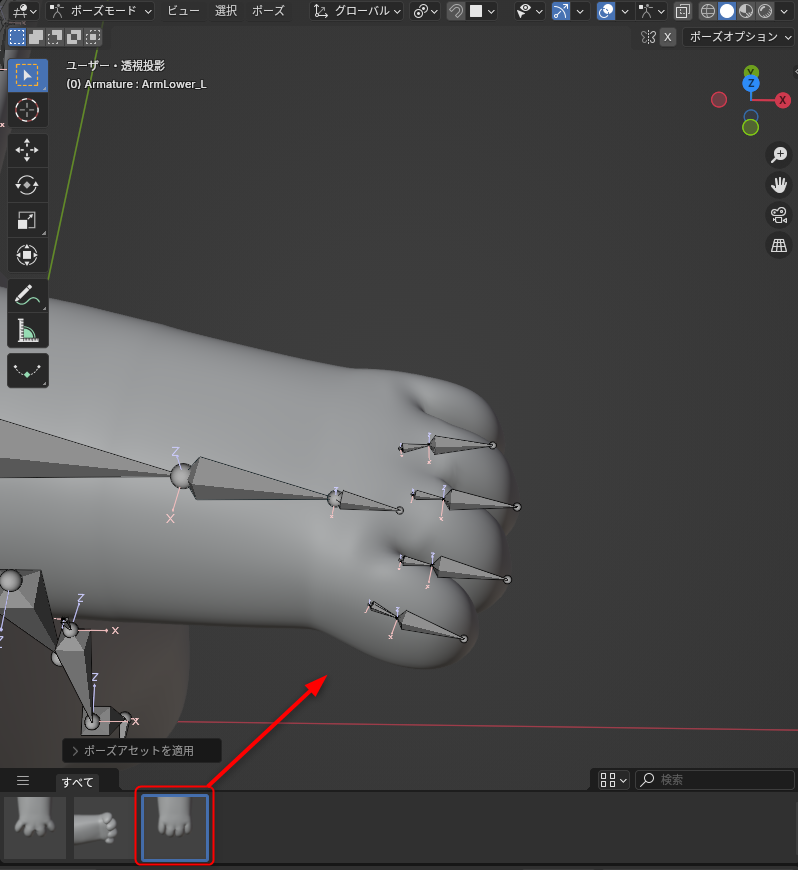The image size is (798, 870).
Task: Toggle X-axis mirror in pose options
Action: 668,37
